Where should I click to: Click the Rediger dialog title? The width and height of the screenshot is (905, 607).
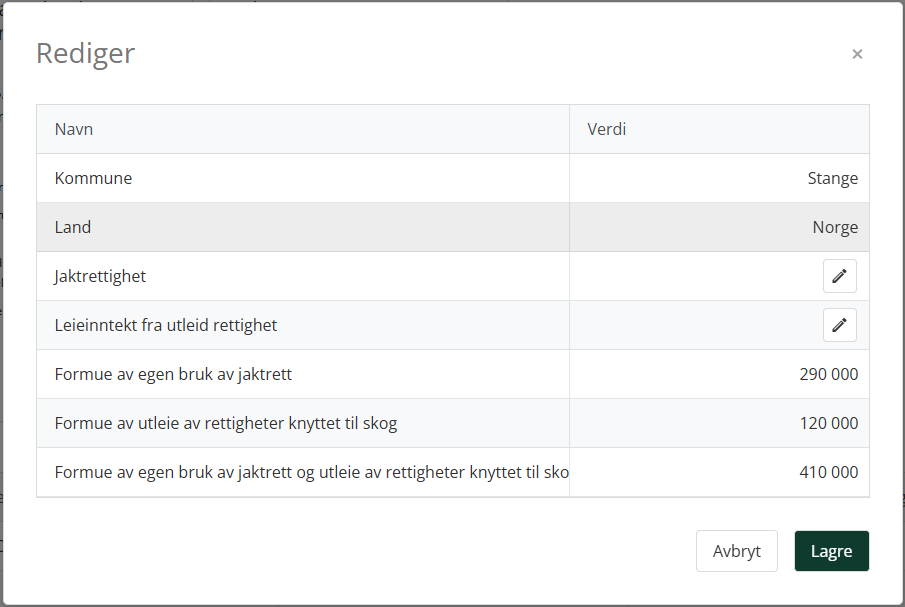click(85, 54)
